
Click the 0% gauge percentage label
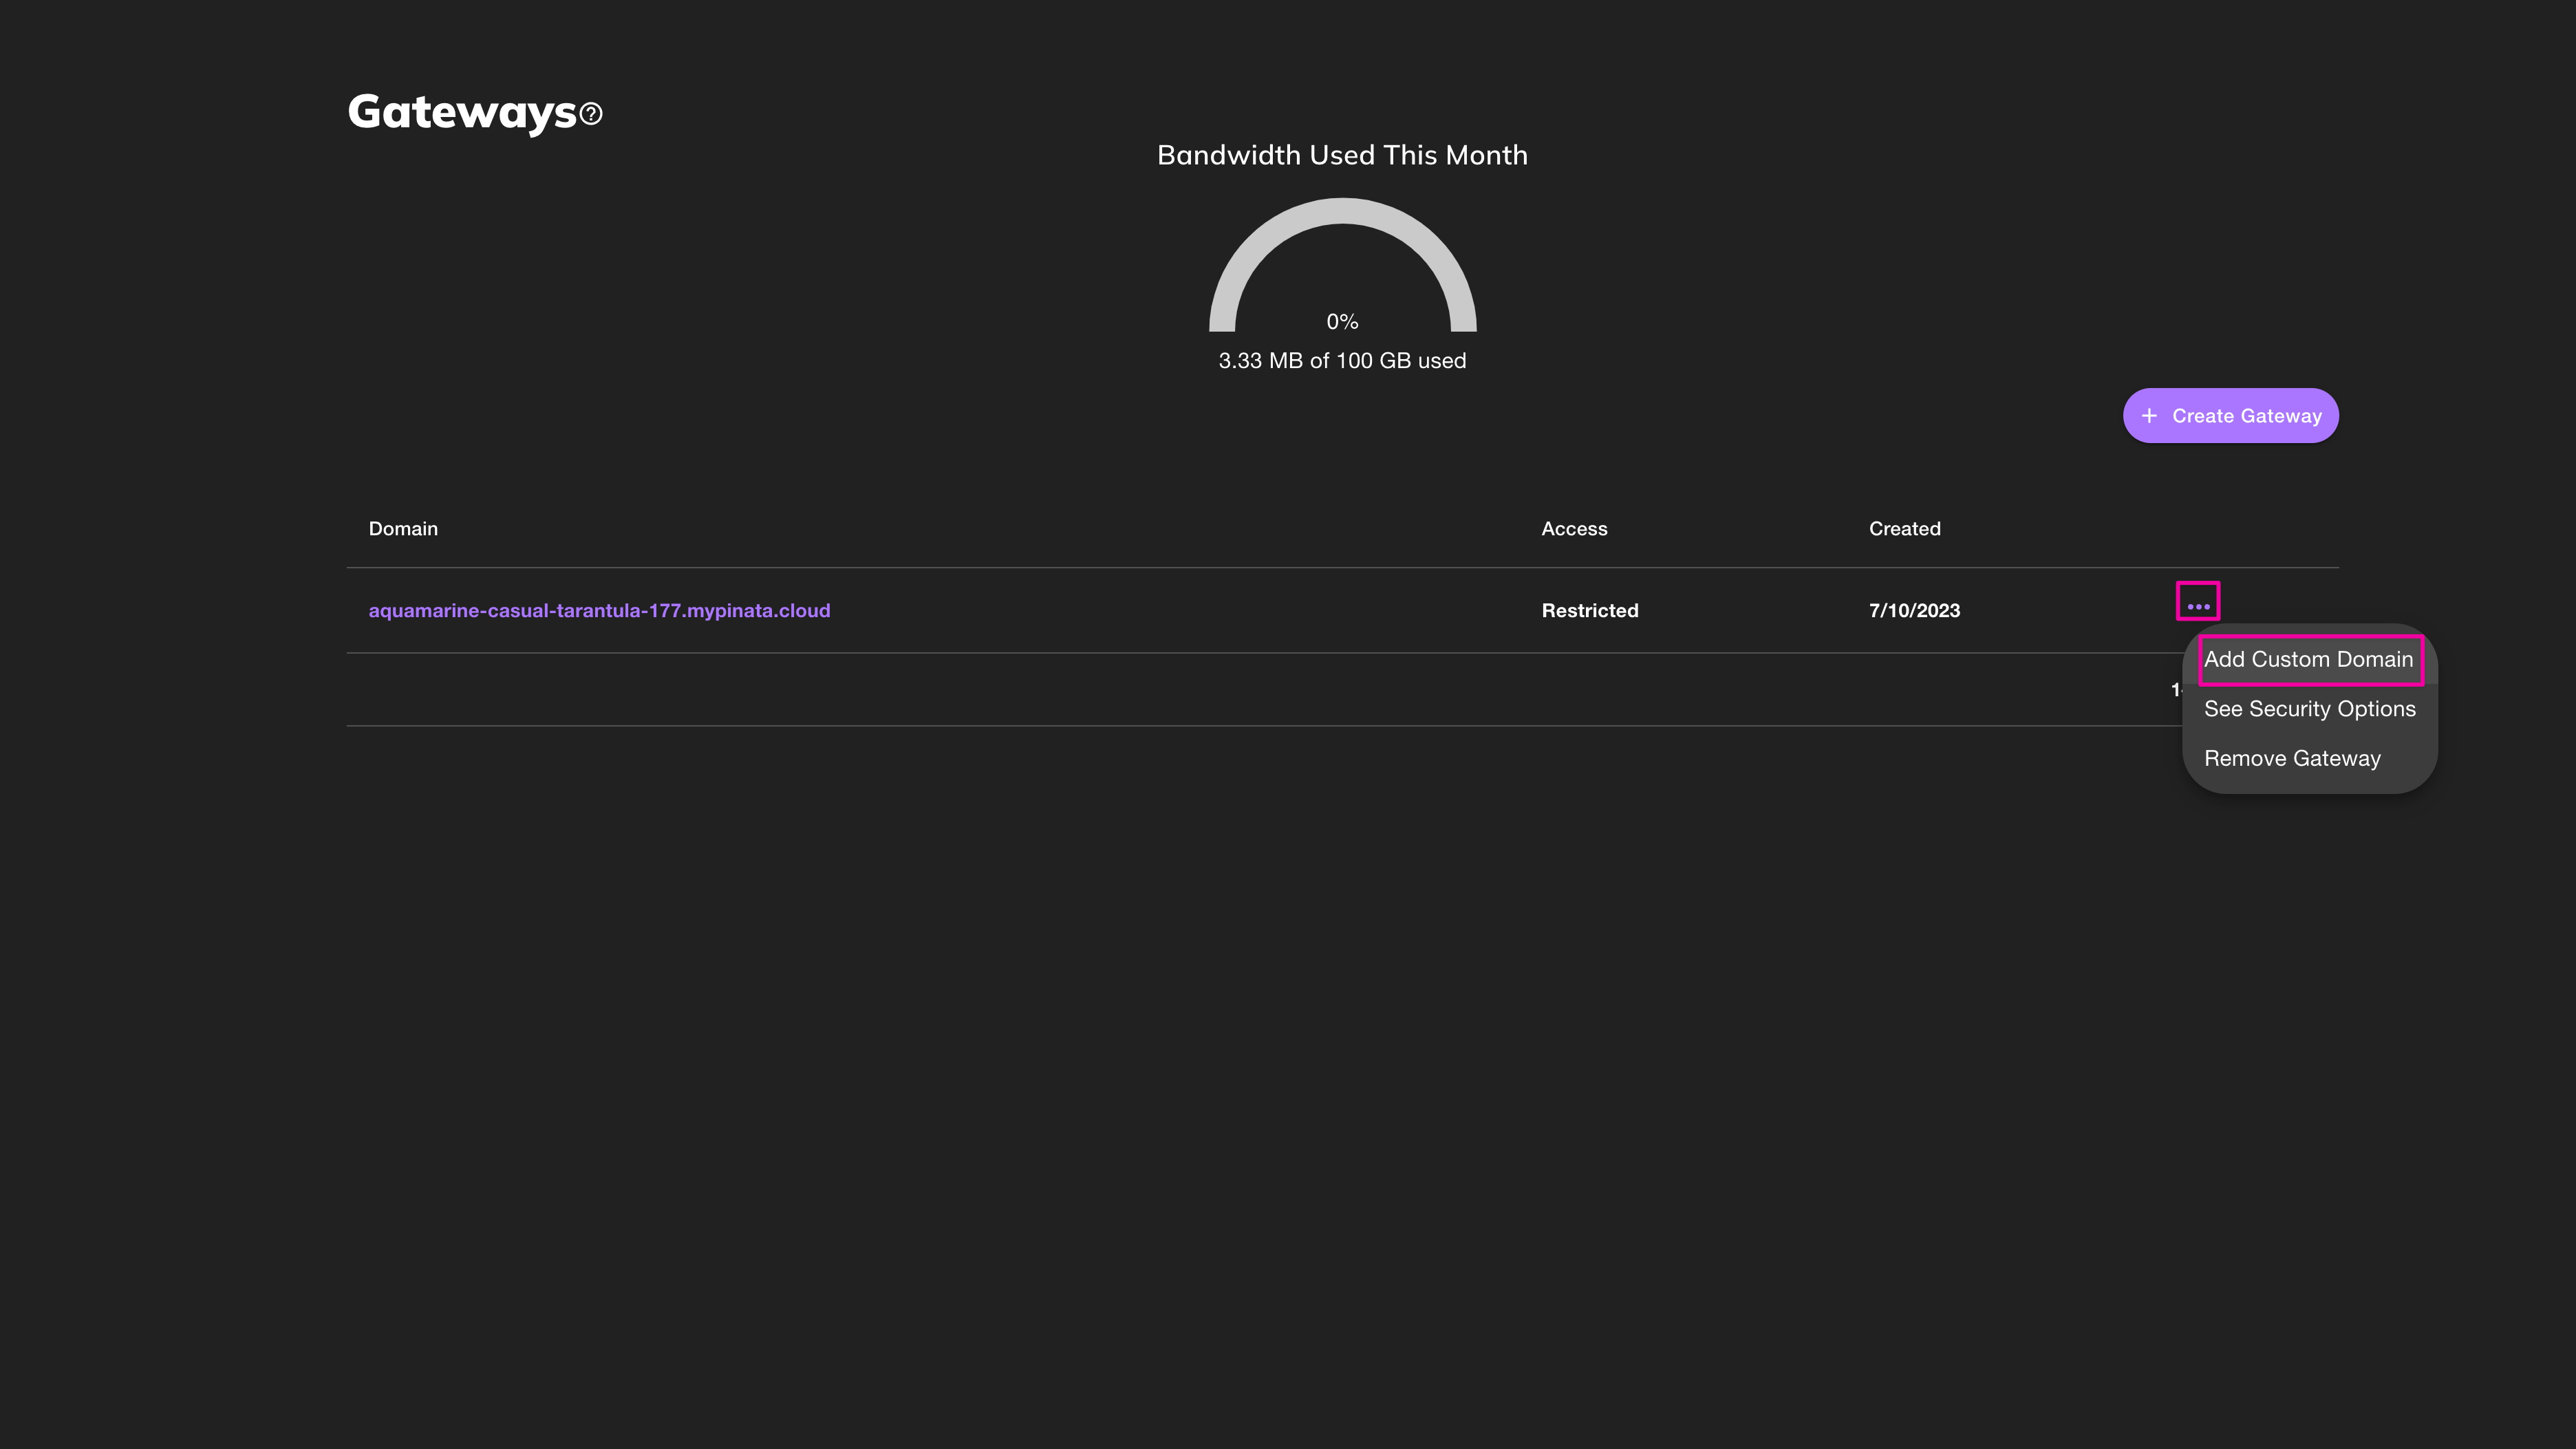coord(1342,322)
